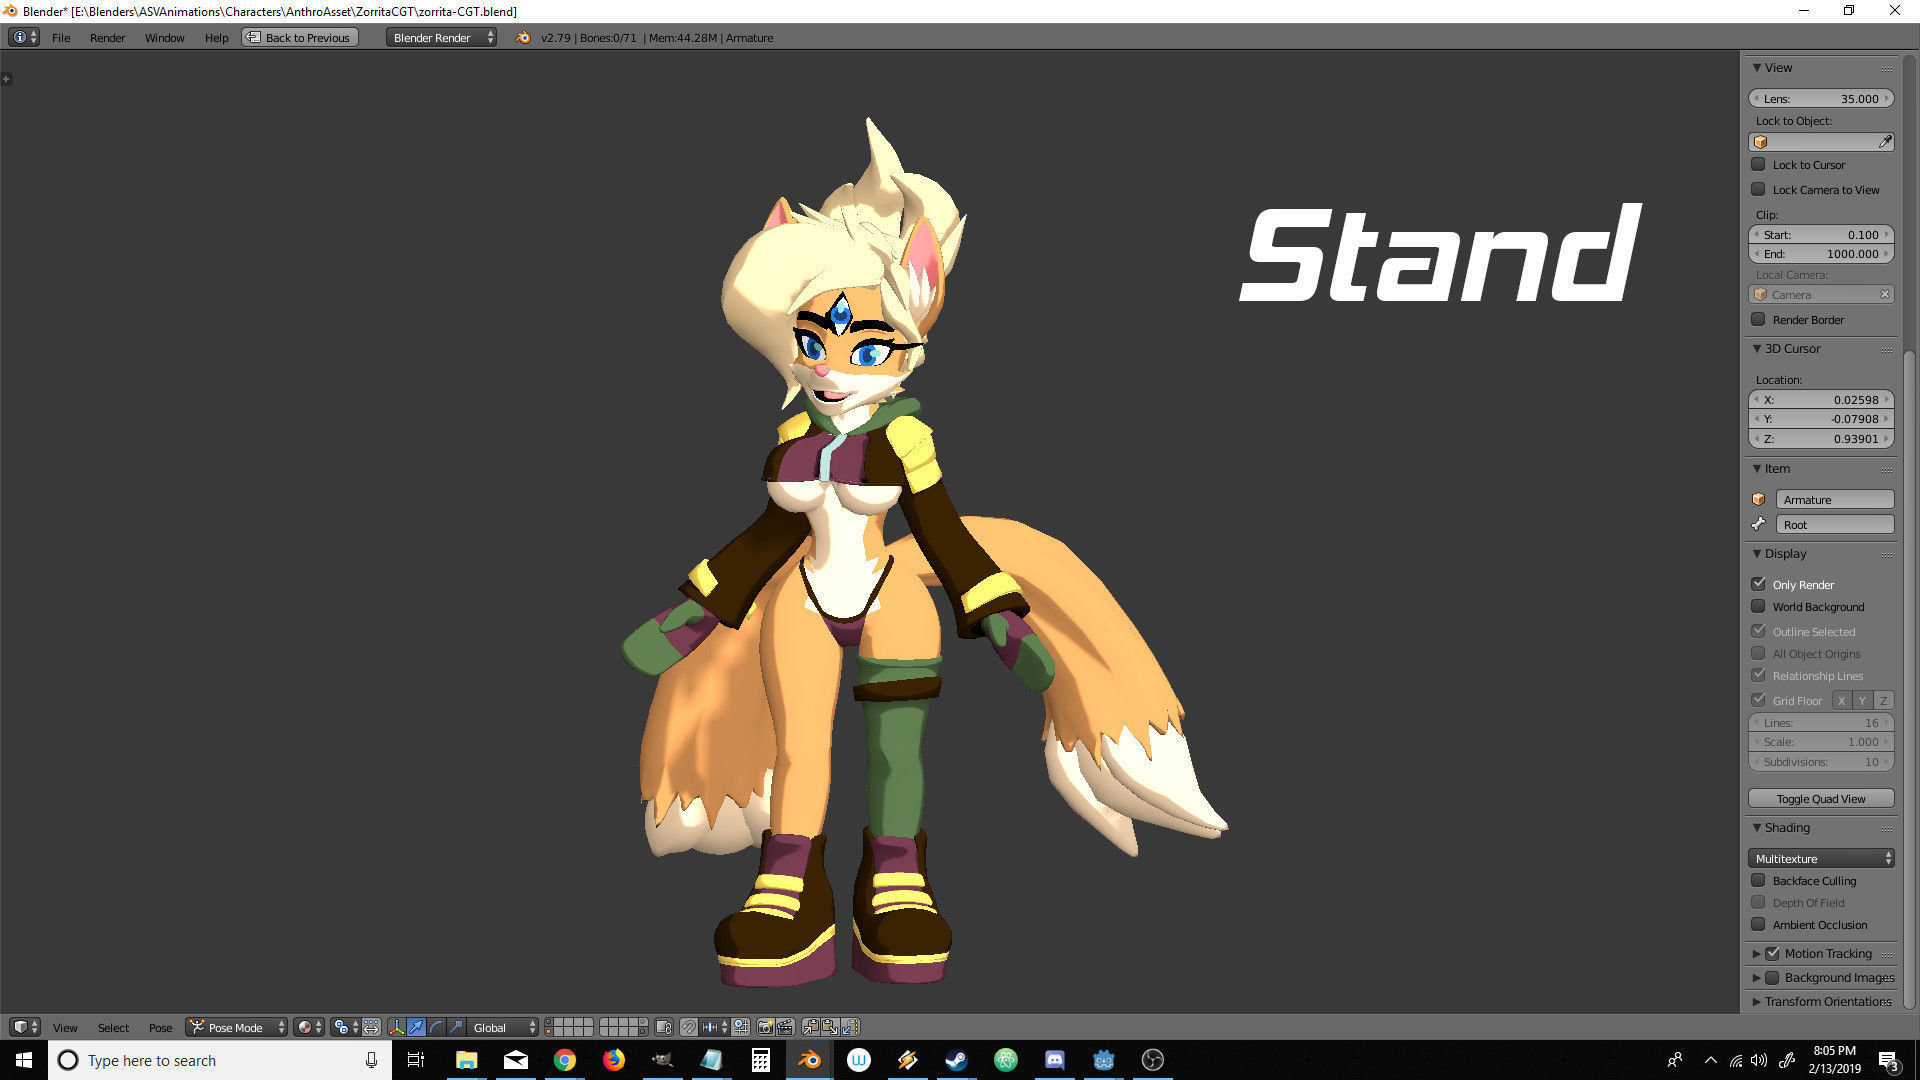
Task: Enable World Background checkbox
Action: point(1758,606)
